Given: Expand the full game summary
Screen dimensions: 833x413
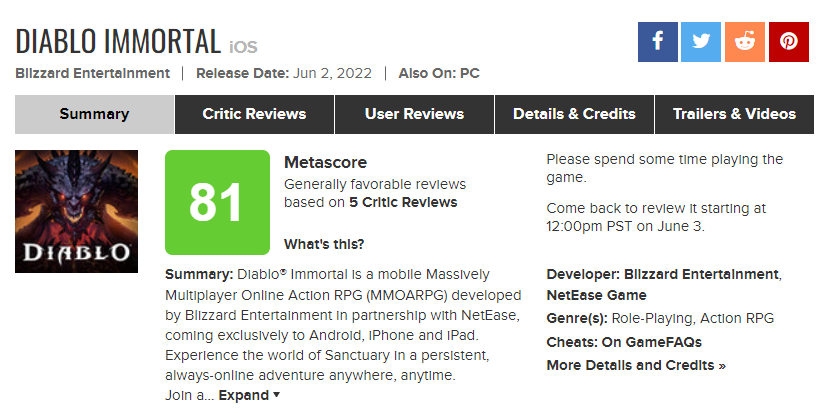Looking at the screenshot, I should [249, 395].
